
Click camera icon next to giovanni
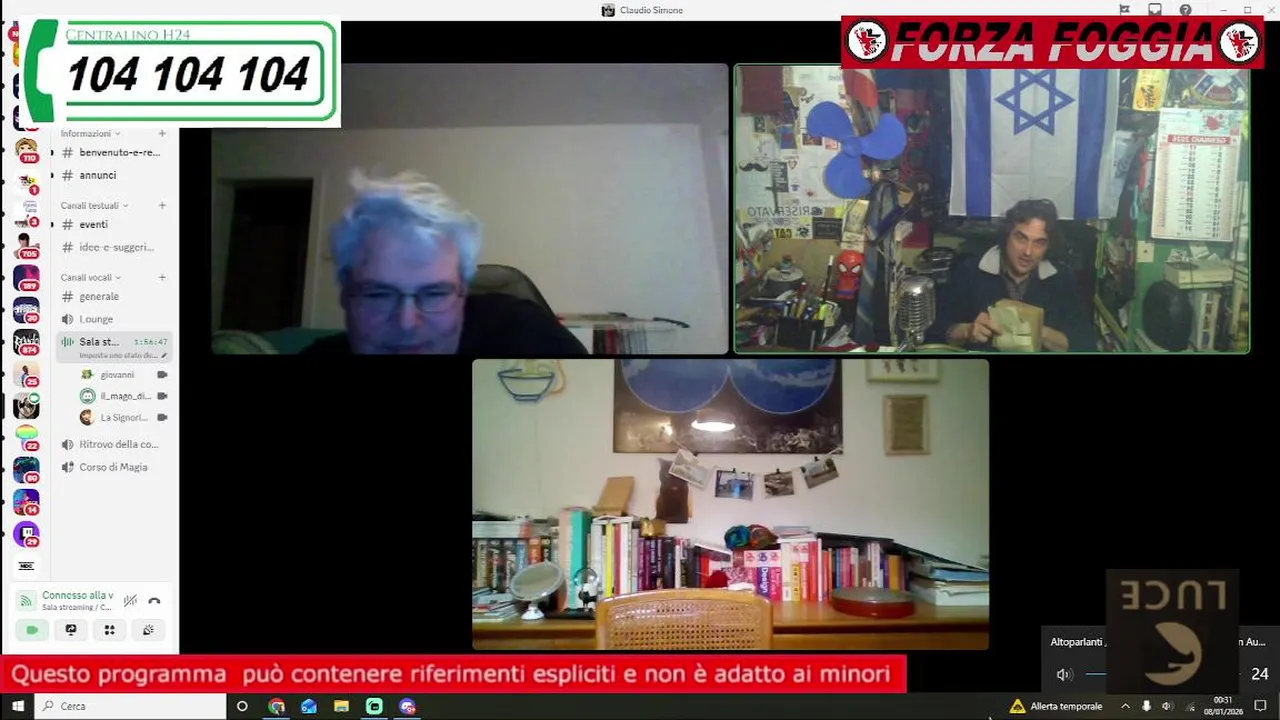[x=162, y=375]
